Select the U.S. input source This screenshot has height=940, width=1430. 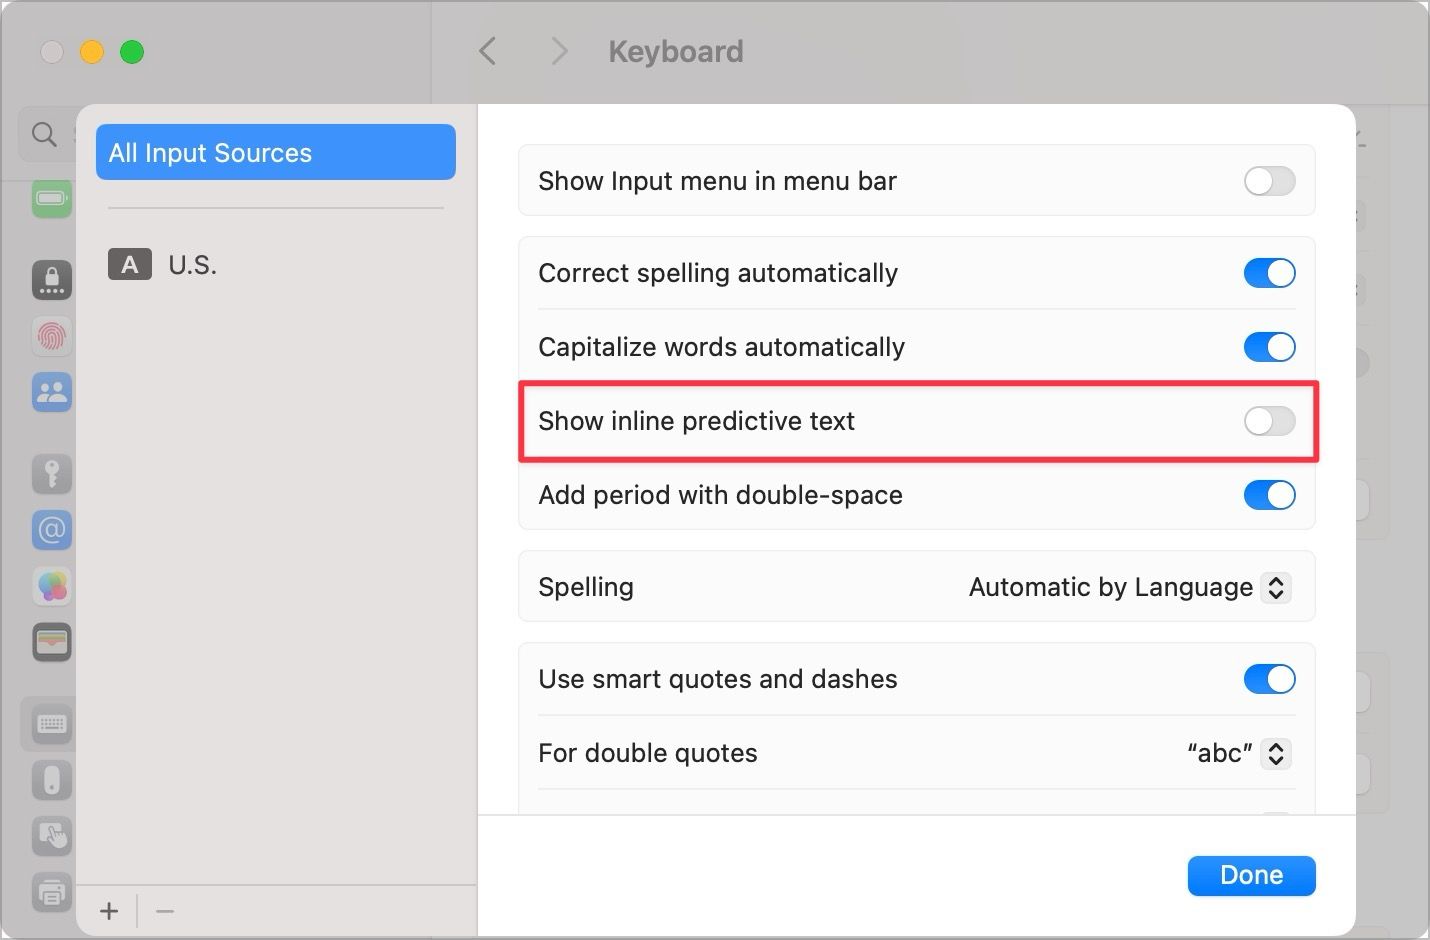coord(192,264)
